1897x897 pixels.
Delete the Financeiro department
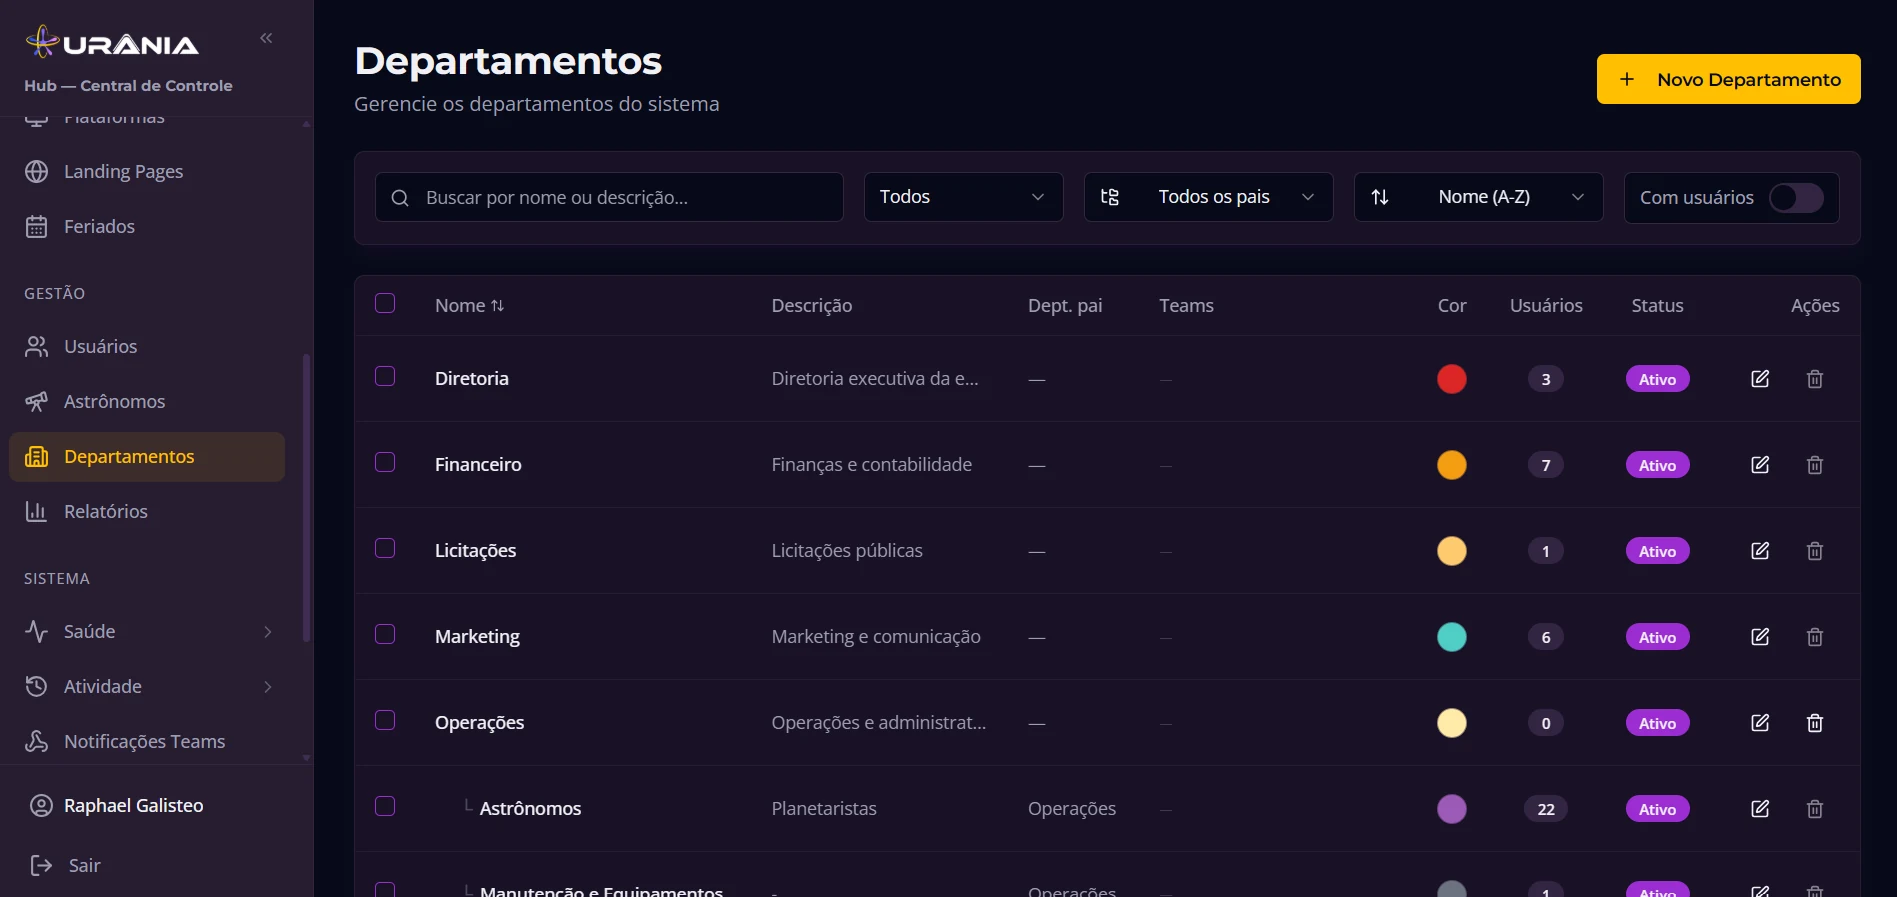coord(1815,465)
